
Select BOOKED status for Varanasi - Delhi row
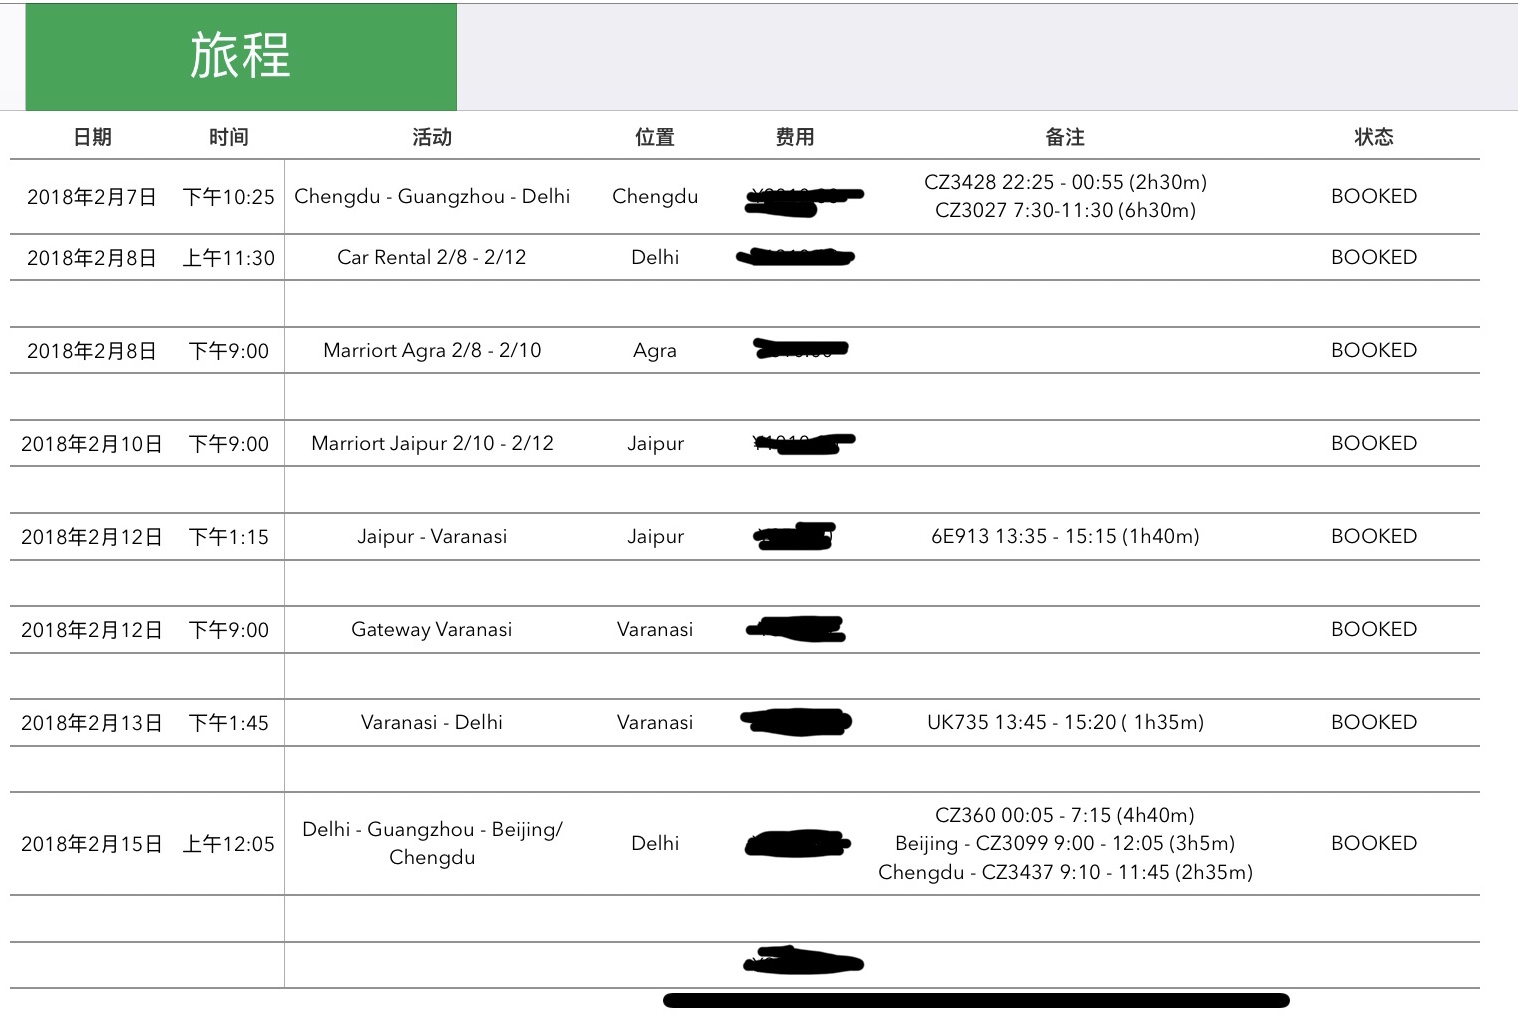(1374, 723)
